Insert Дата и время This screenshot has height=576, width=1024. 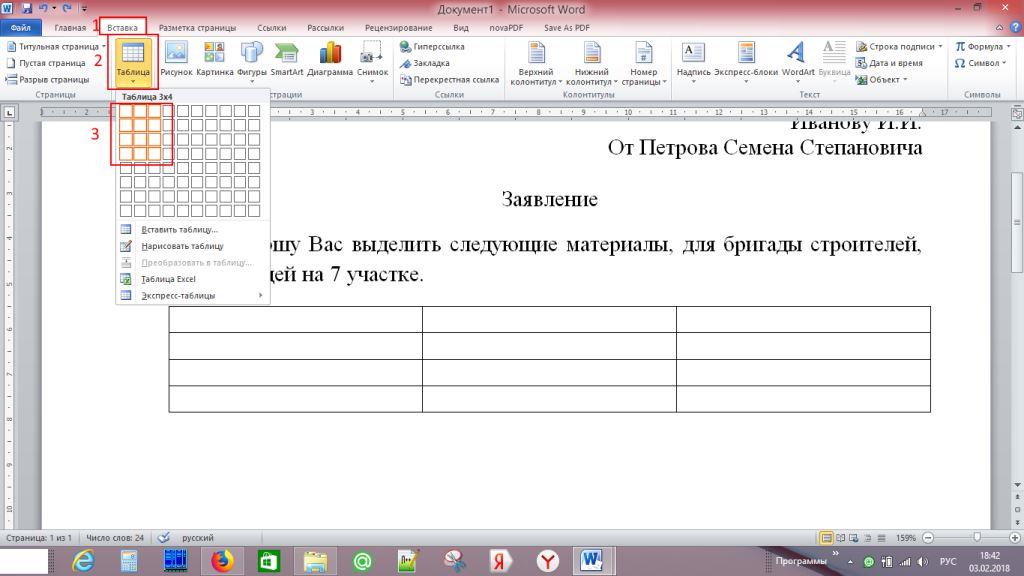tap(889, 63)
